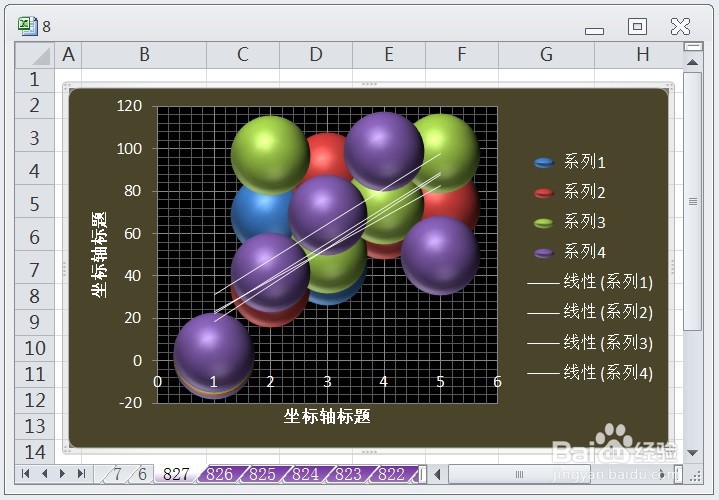
Task: Select column F header
Action: point(462,55)
